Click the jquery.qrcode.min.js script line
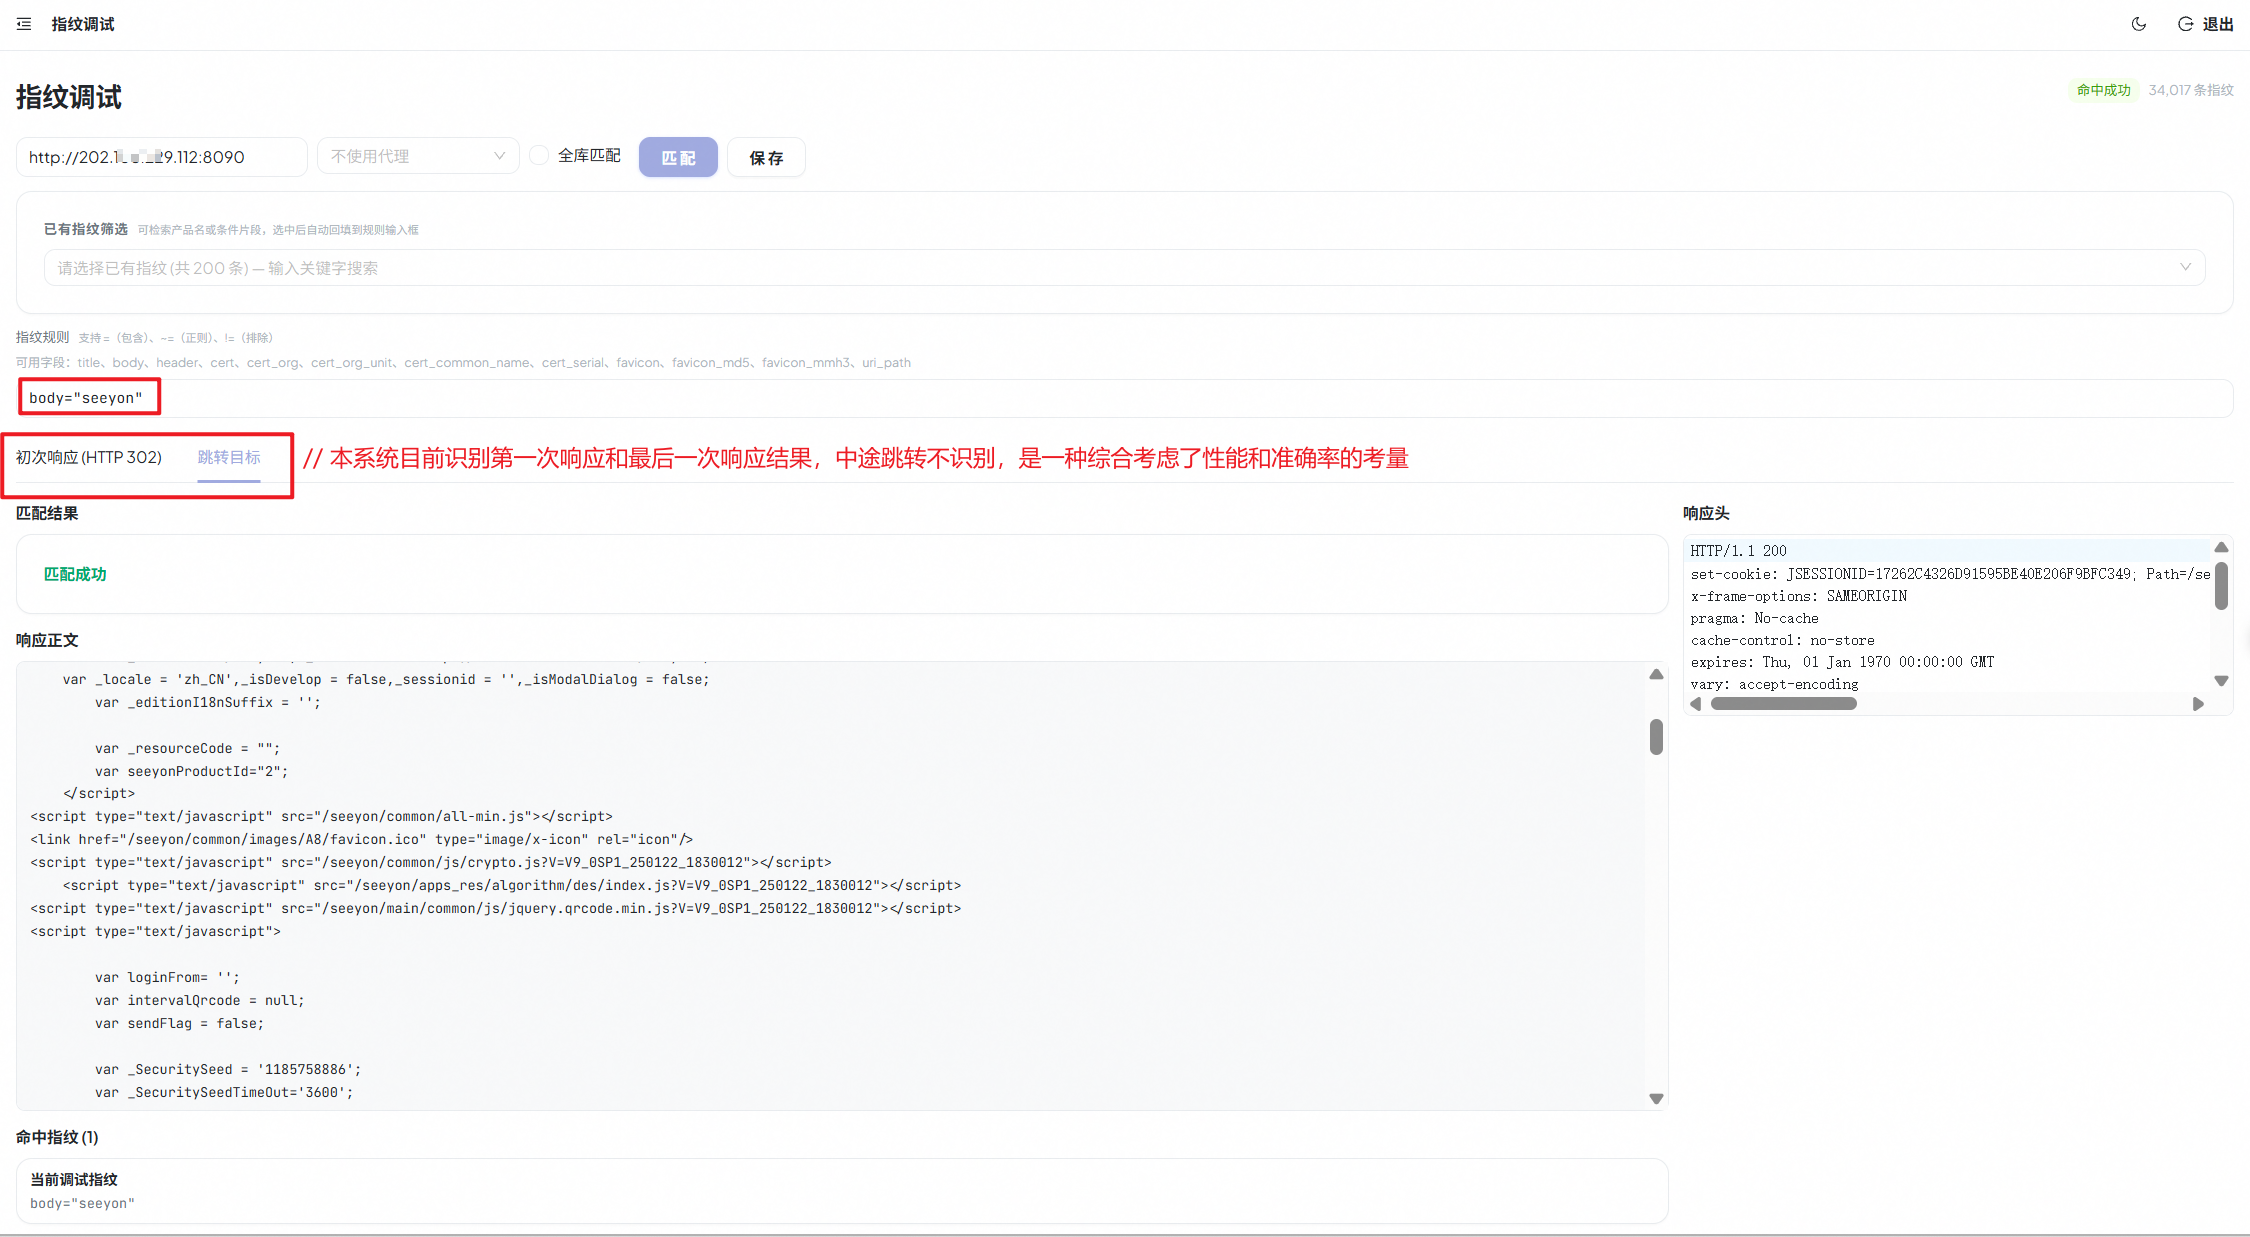This screenshot has width=2250, height=1237. point(496,908)
